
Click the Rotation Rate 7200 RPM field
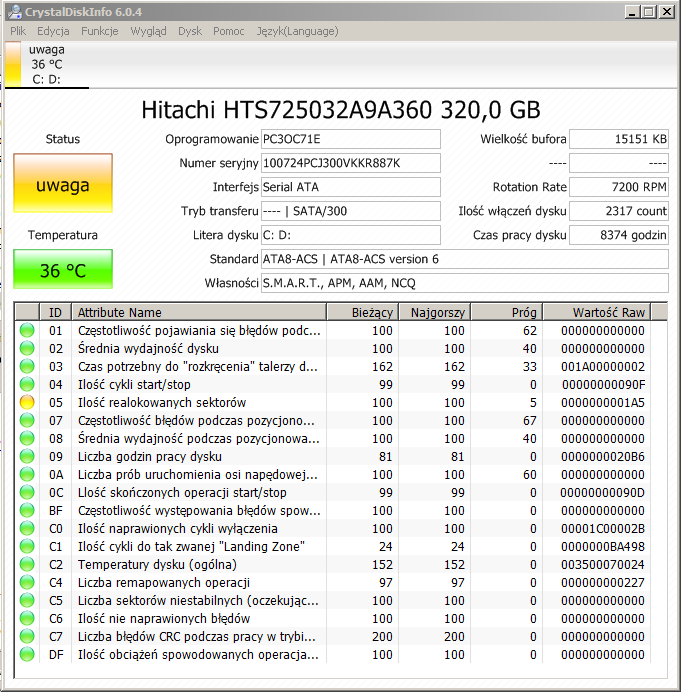point(619,187)
